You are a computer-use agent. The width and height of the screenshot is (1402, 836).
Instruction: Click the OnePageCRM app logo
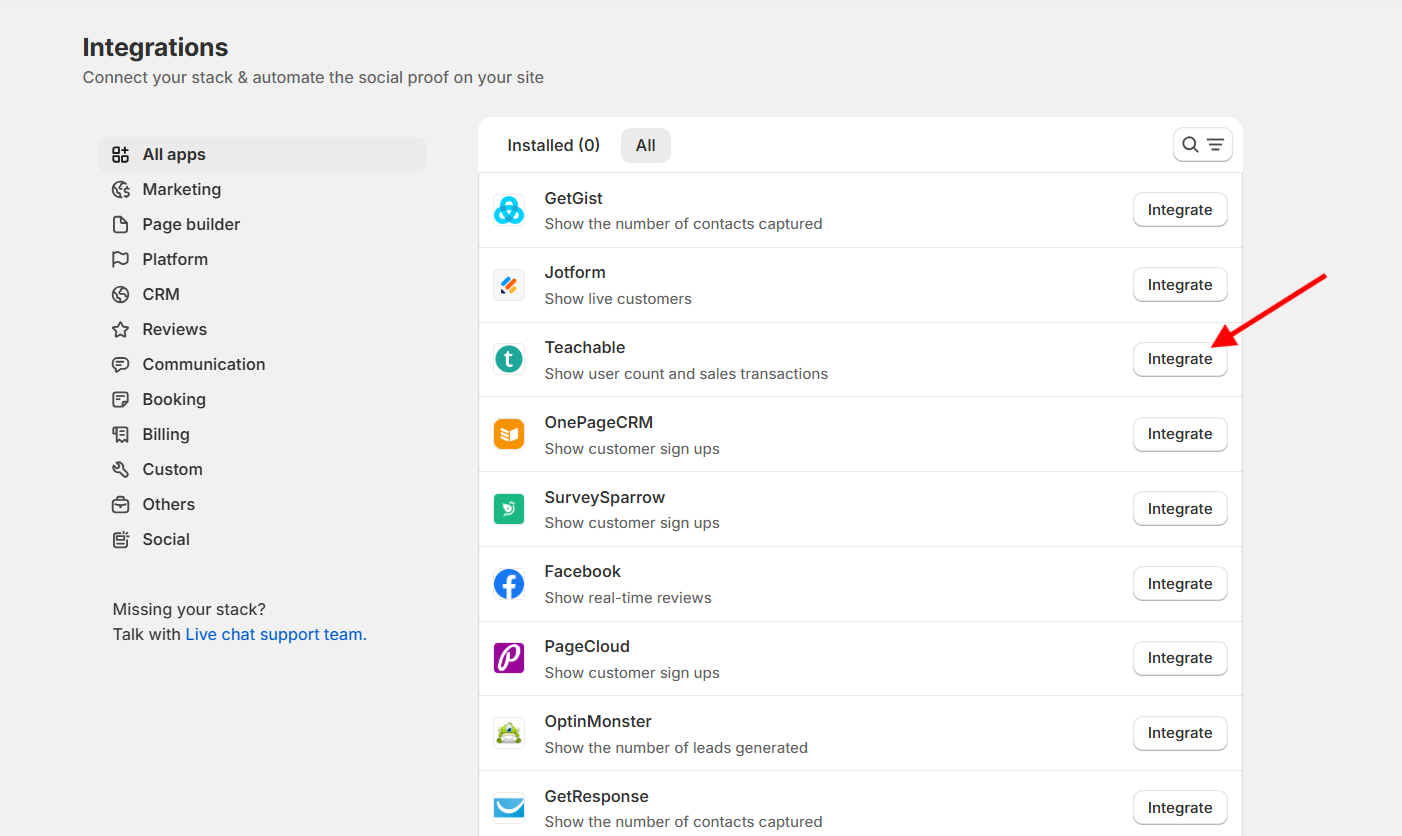pyautogui.click(x=509, y=434)
